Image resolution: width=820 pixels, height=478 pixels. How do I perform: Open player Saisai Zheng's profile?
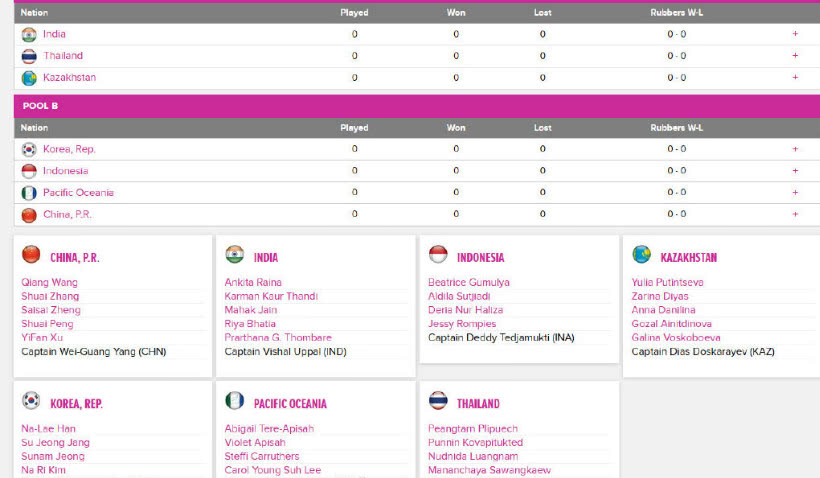[x=51, y=310]
